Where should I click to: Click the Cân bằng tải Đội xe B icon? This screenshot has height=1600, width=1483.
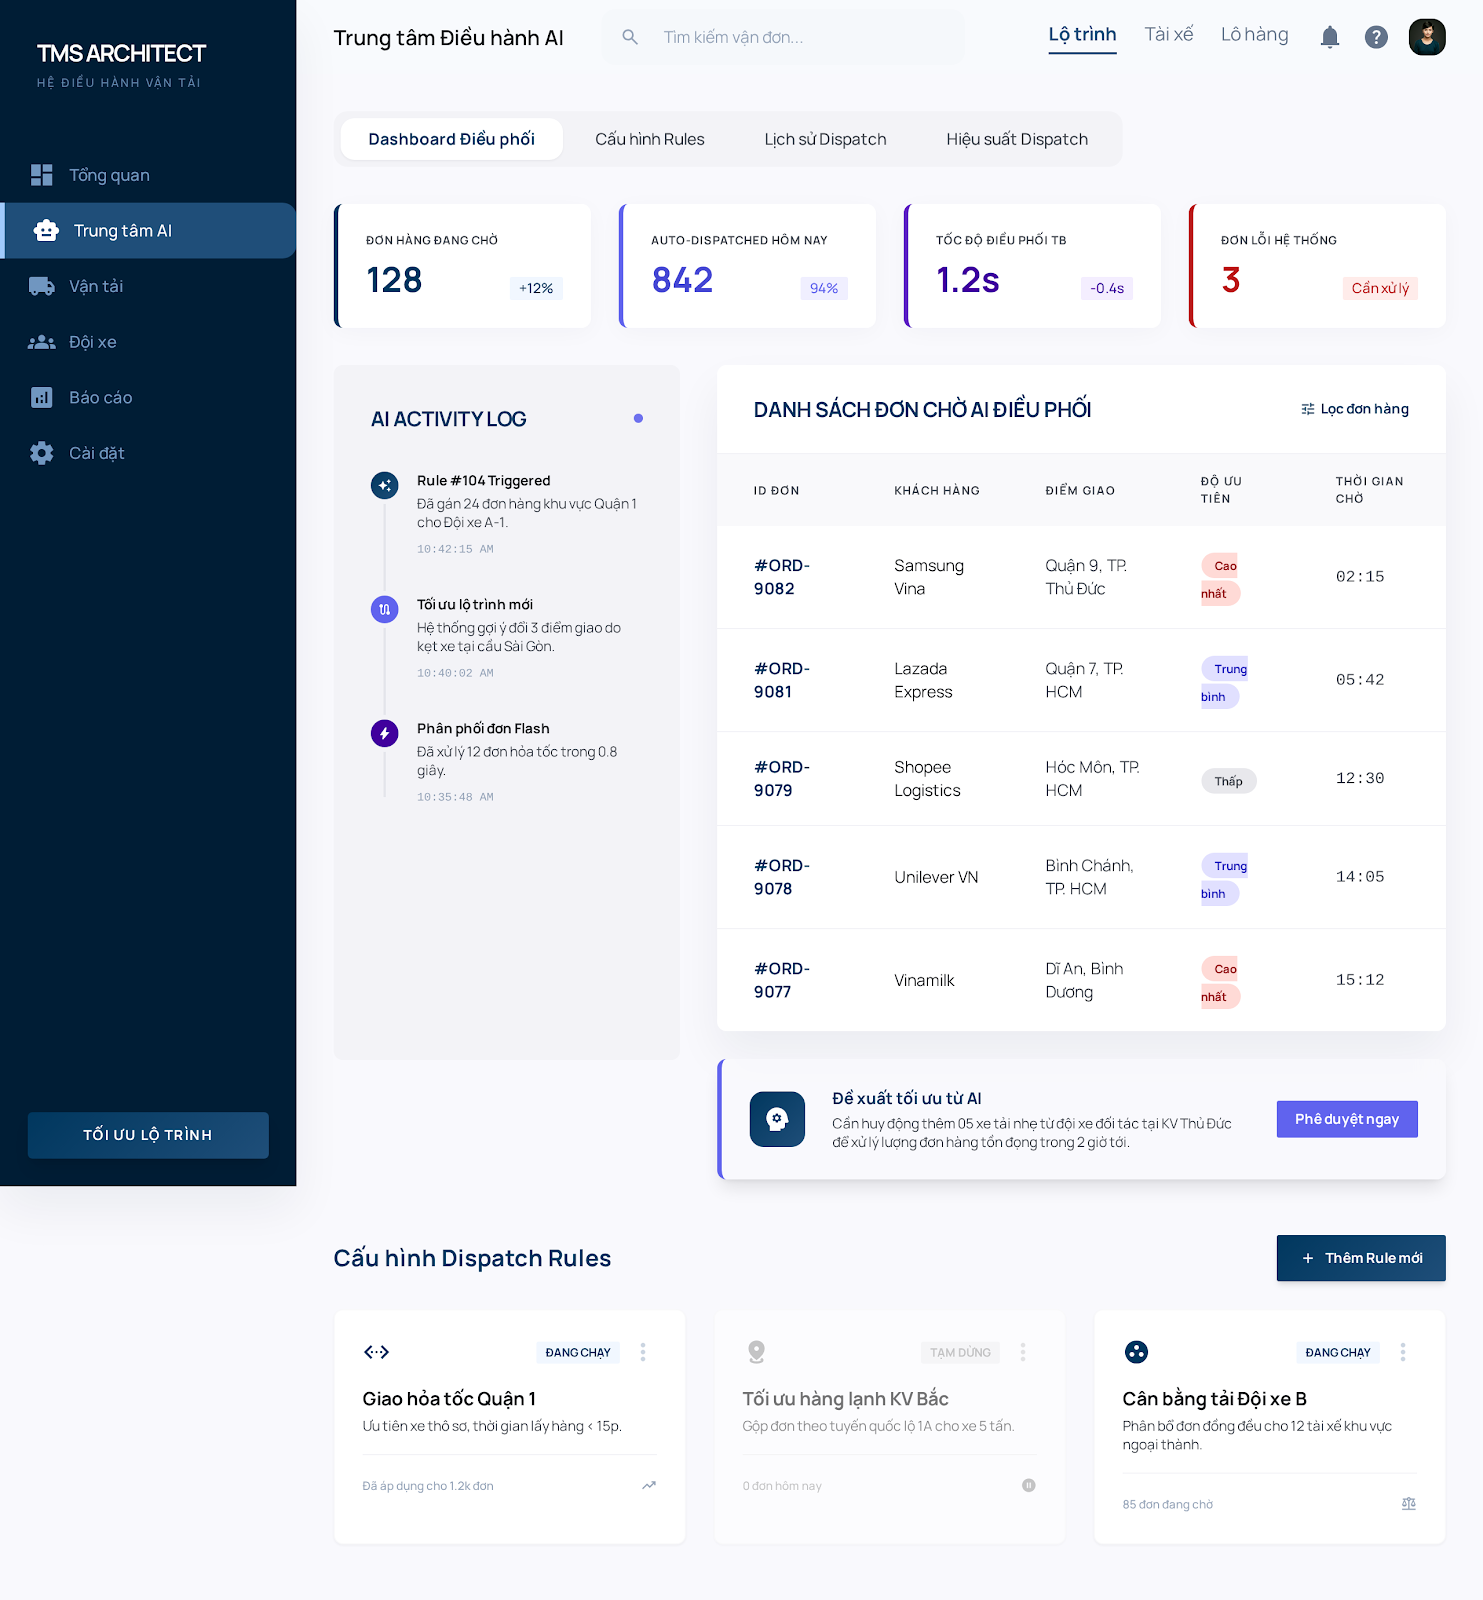tap(1136, 1352)
